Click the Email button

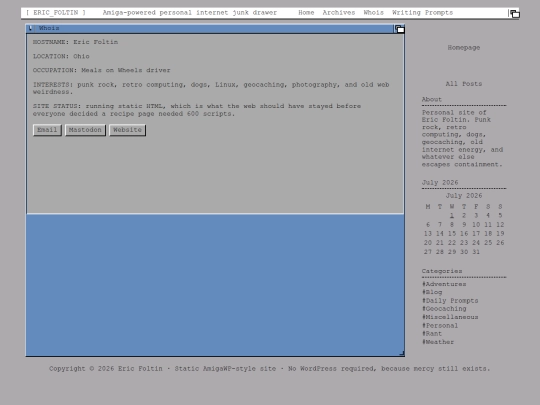(x=47, y=130)
